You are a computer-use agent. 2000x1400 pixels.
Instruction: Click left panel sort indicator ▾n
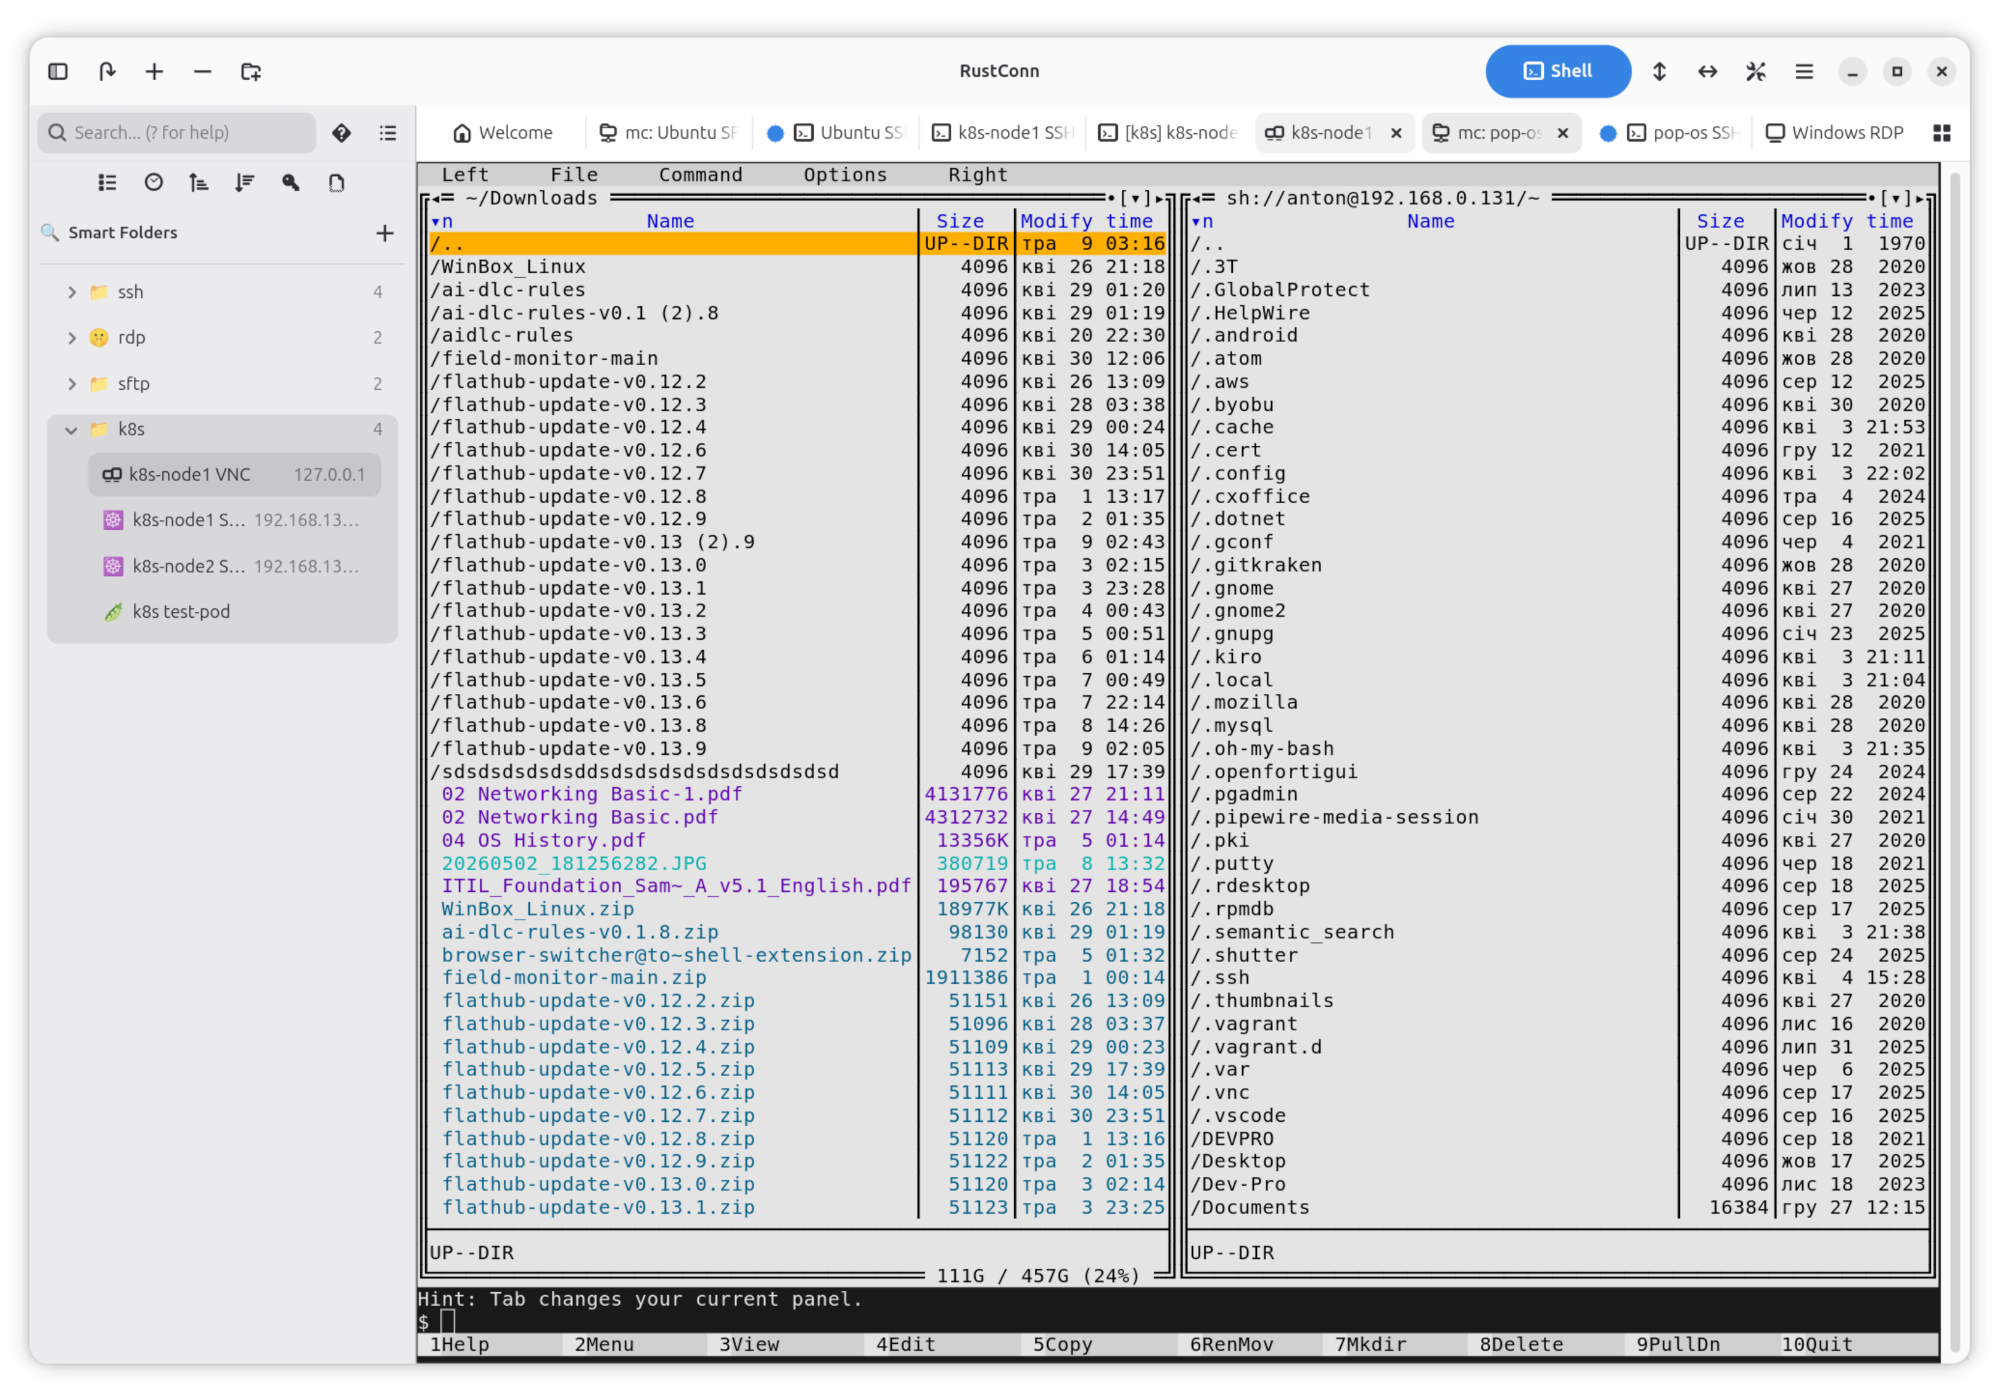pyautogui.click(x=442, y=221)
